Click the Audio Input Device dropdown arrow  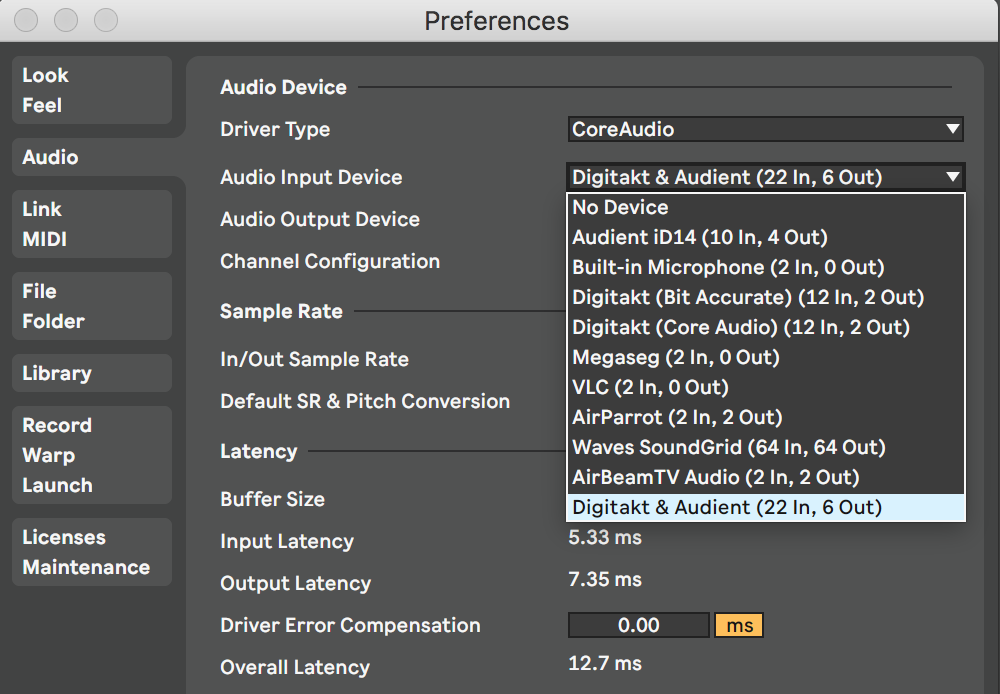(x=952, y=178)
